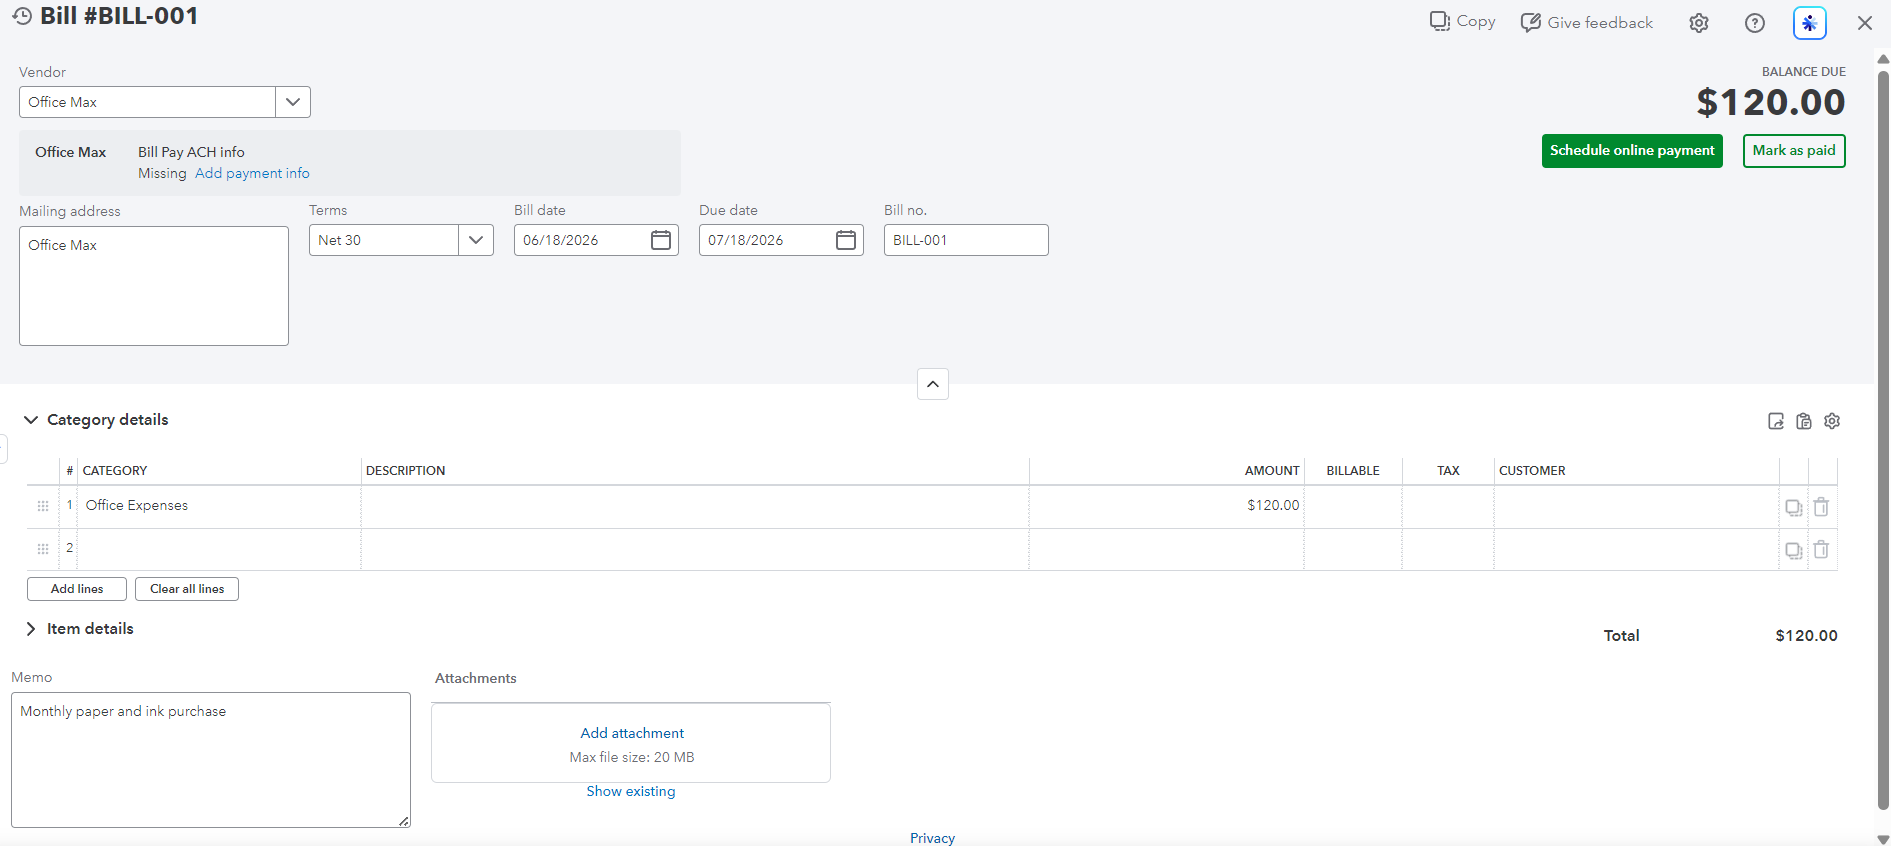Select the $120.00 amount cell
This screenshot has height=846, width=1891.
[1166, 506]
